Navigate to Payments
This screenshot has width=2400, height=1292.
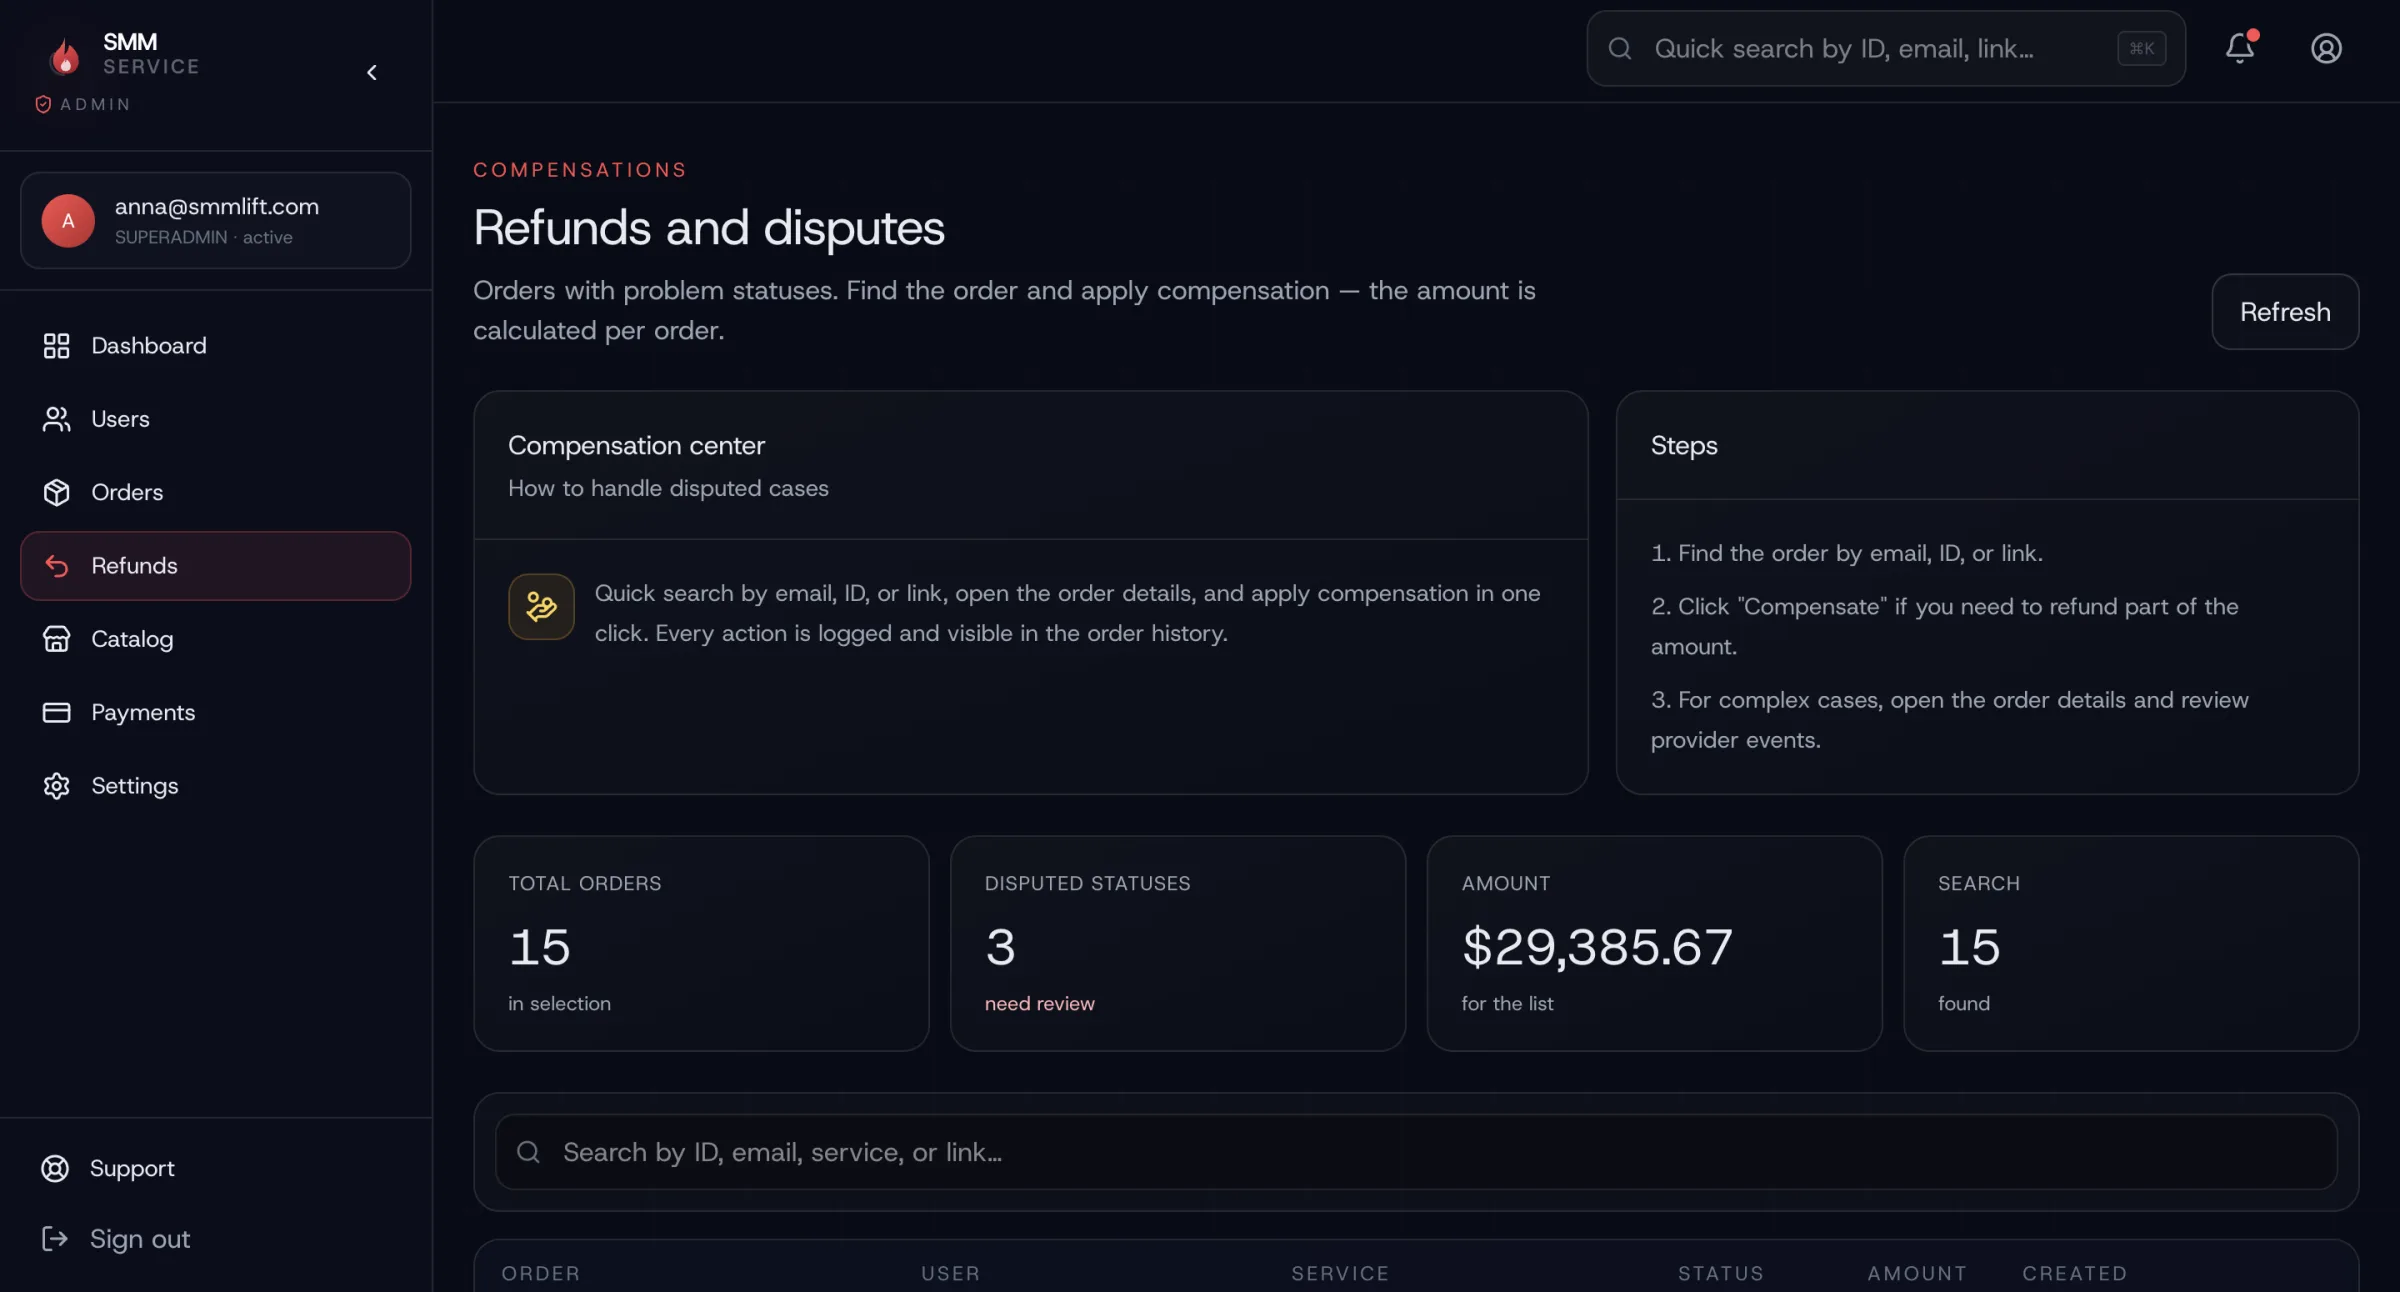click(x=142, y=712)
